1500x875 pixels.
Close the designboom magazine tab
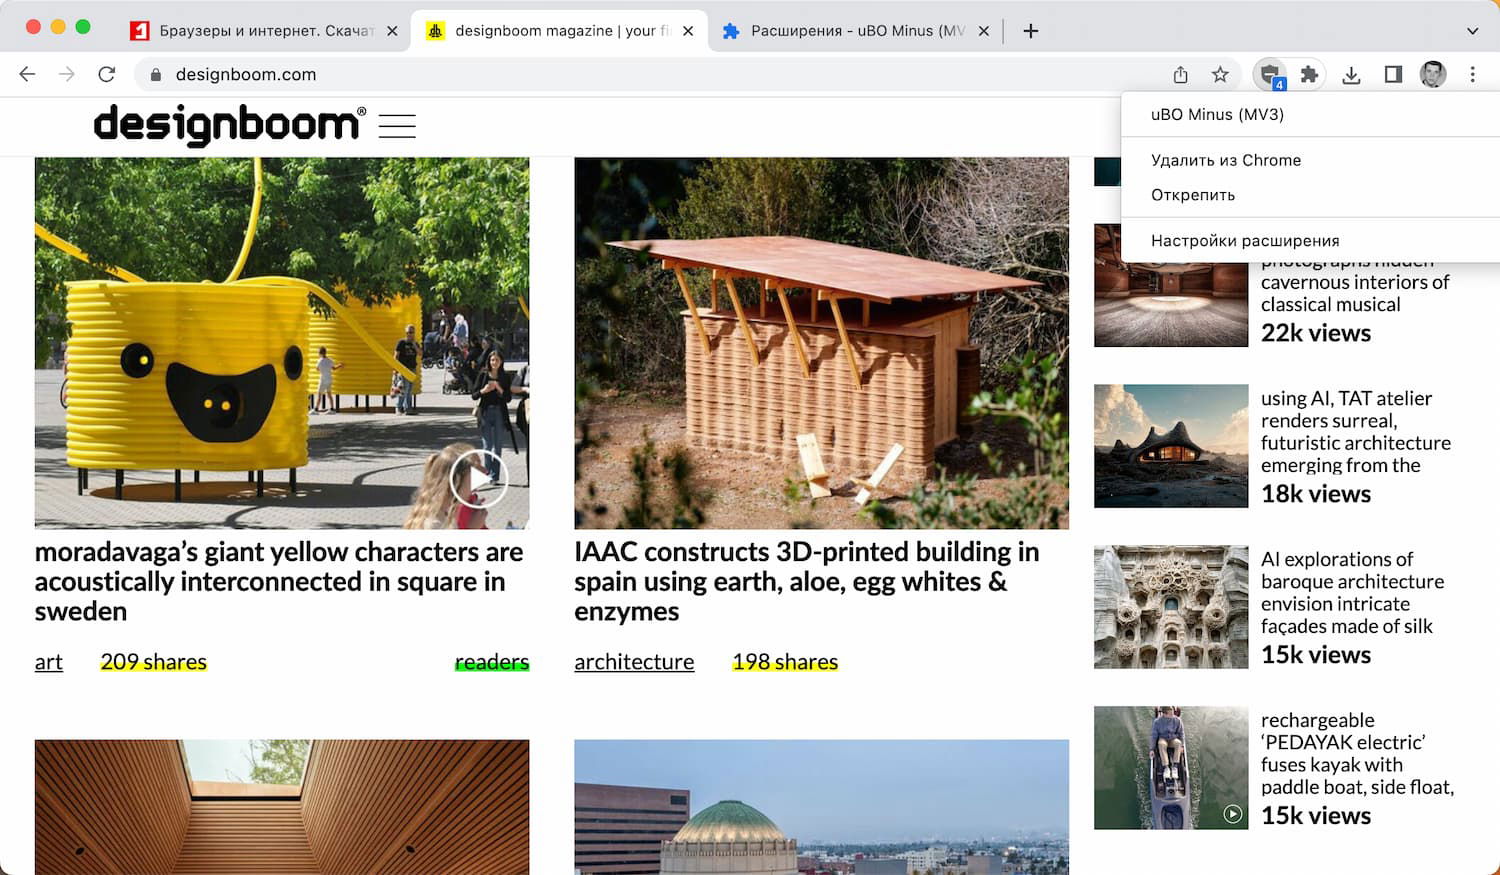coord(688,31)
